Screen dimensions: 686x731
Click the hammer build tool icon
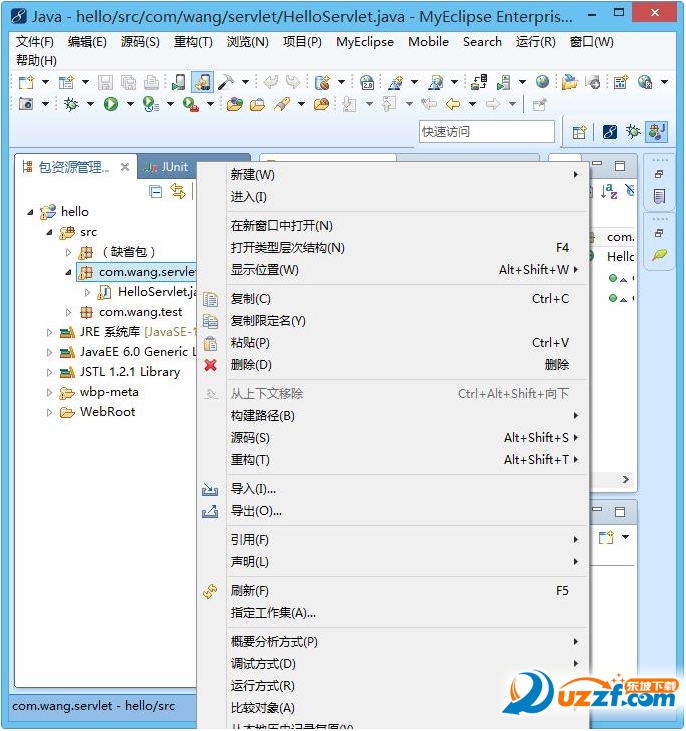[226, 83]
